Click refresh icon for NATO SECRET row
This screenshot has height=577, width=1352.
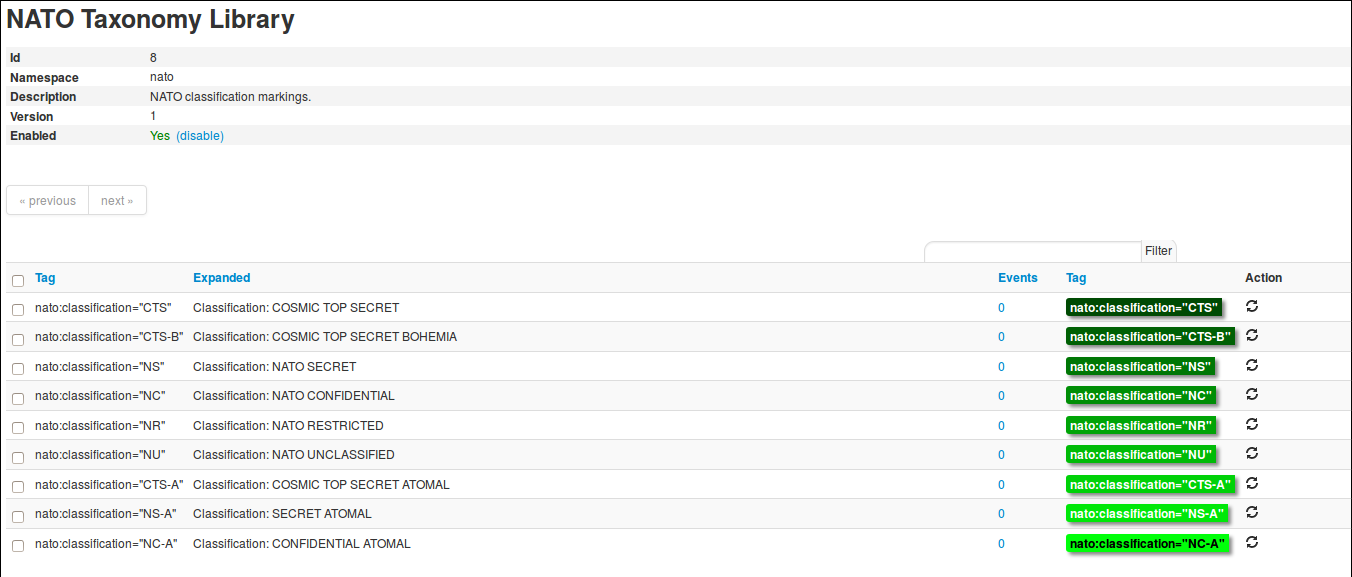pos(1251,365)
